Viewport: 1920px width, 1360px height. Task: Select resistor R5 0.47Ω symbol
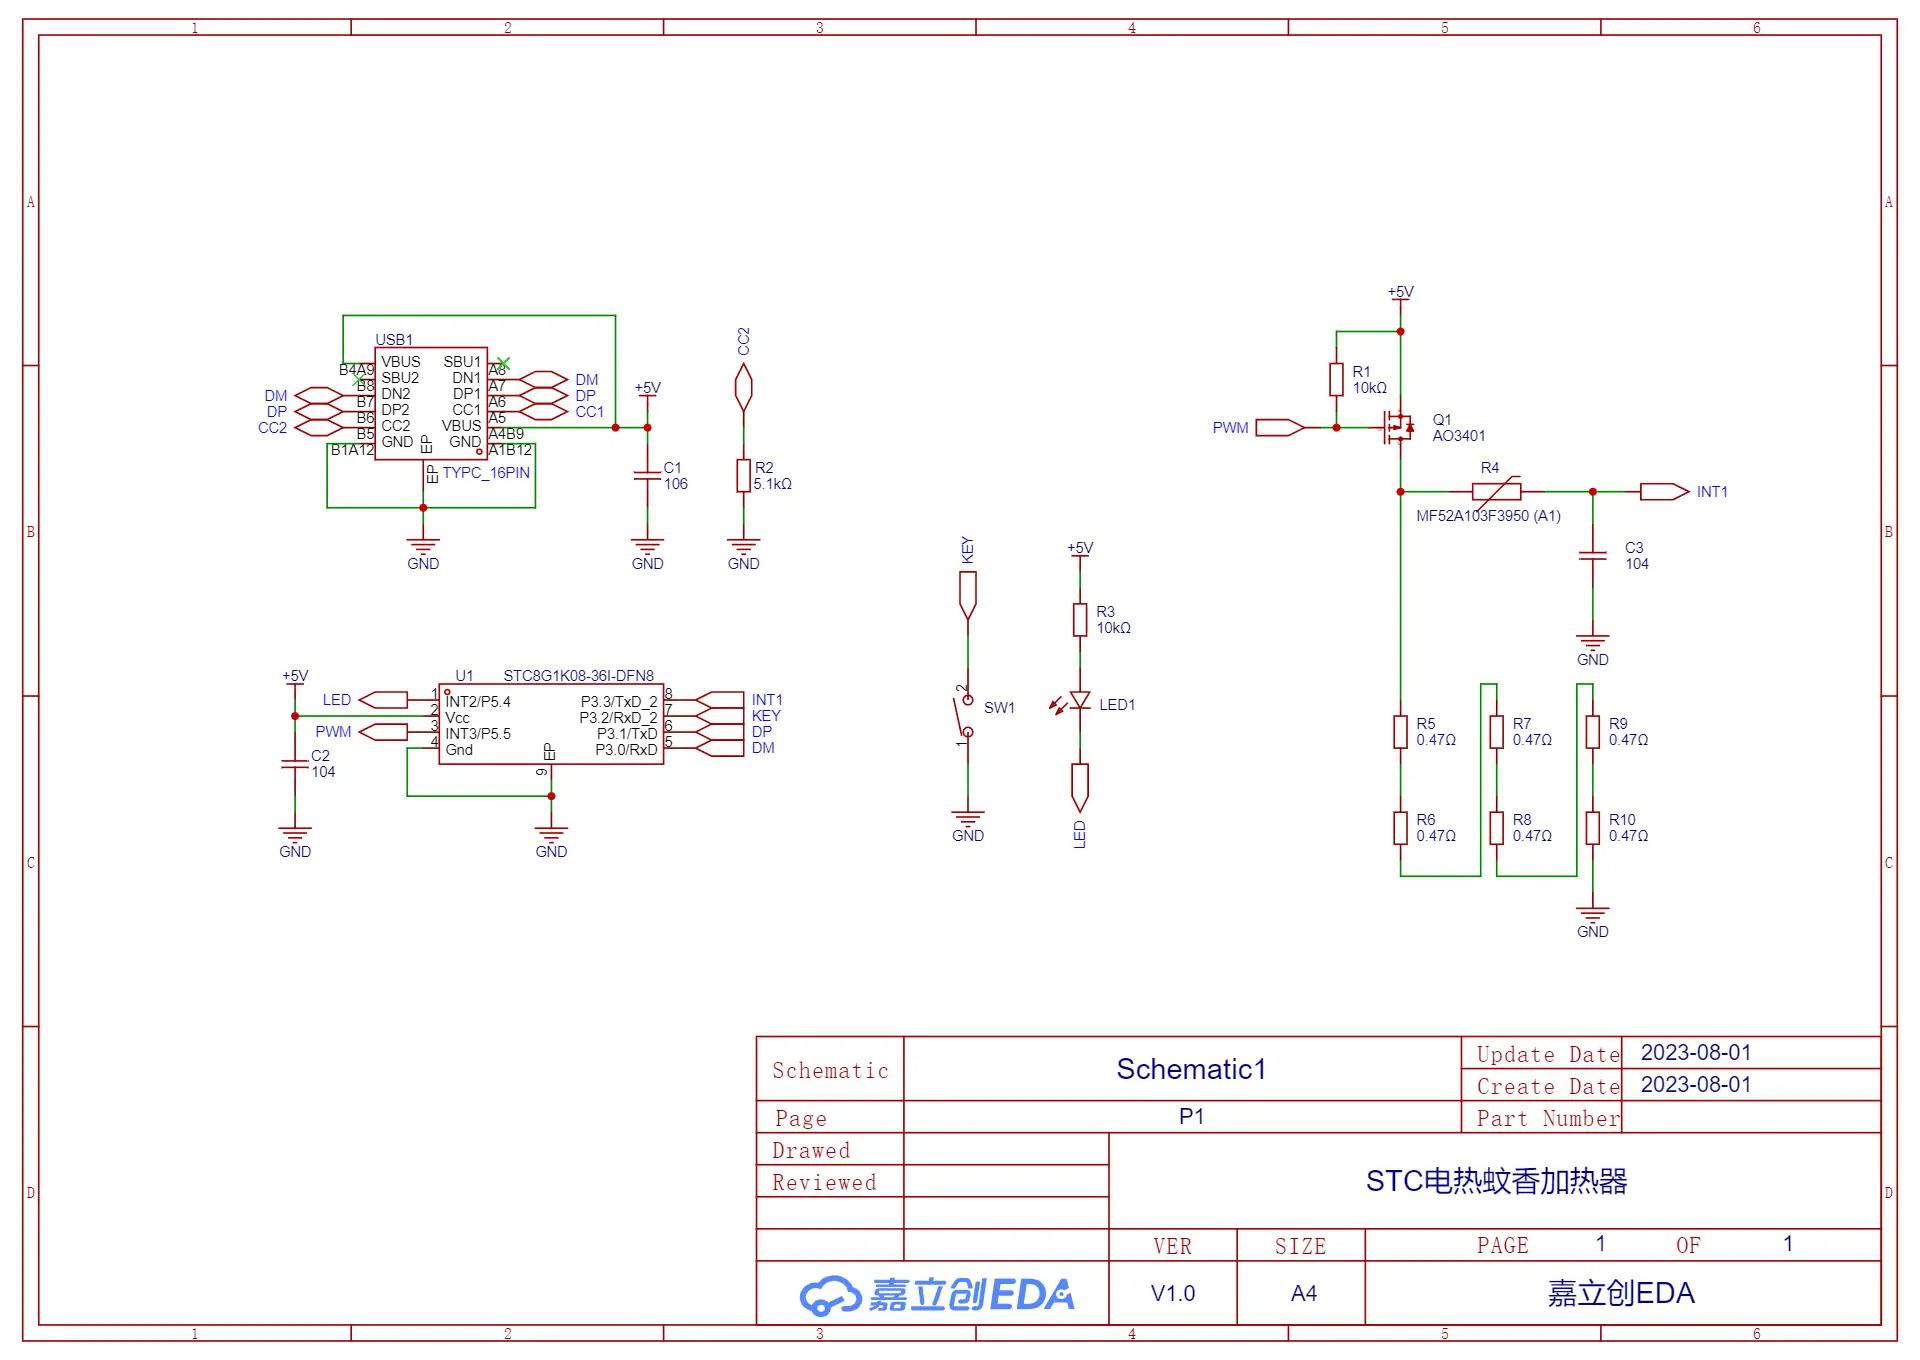coord(1400,732)
